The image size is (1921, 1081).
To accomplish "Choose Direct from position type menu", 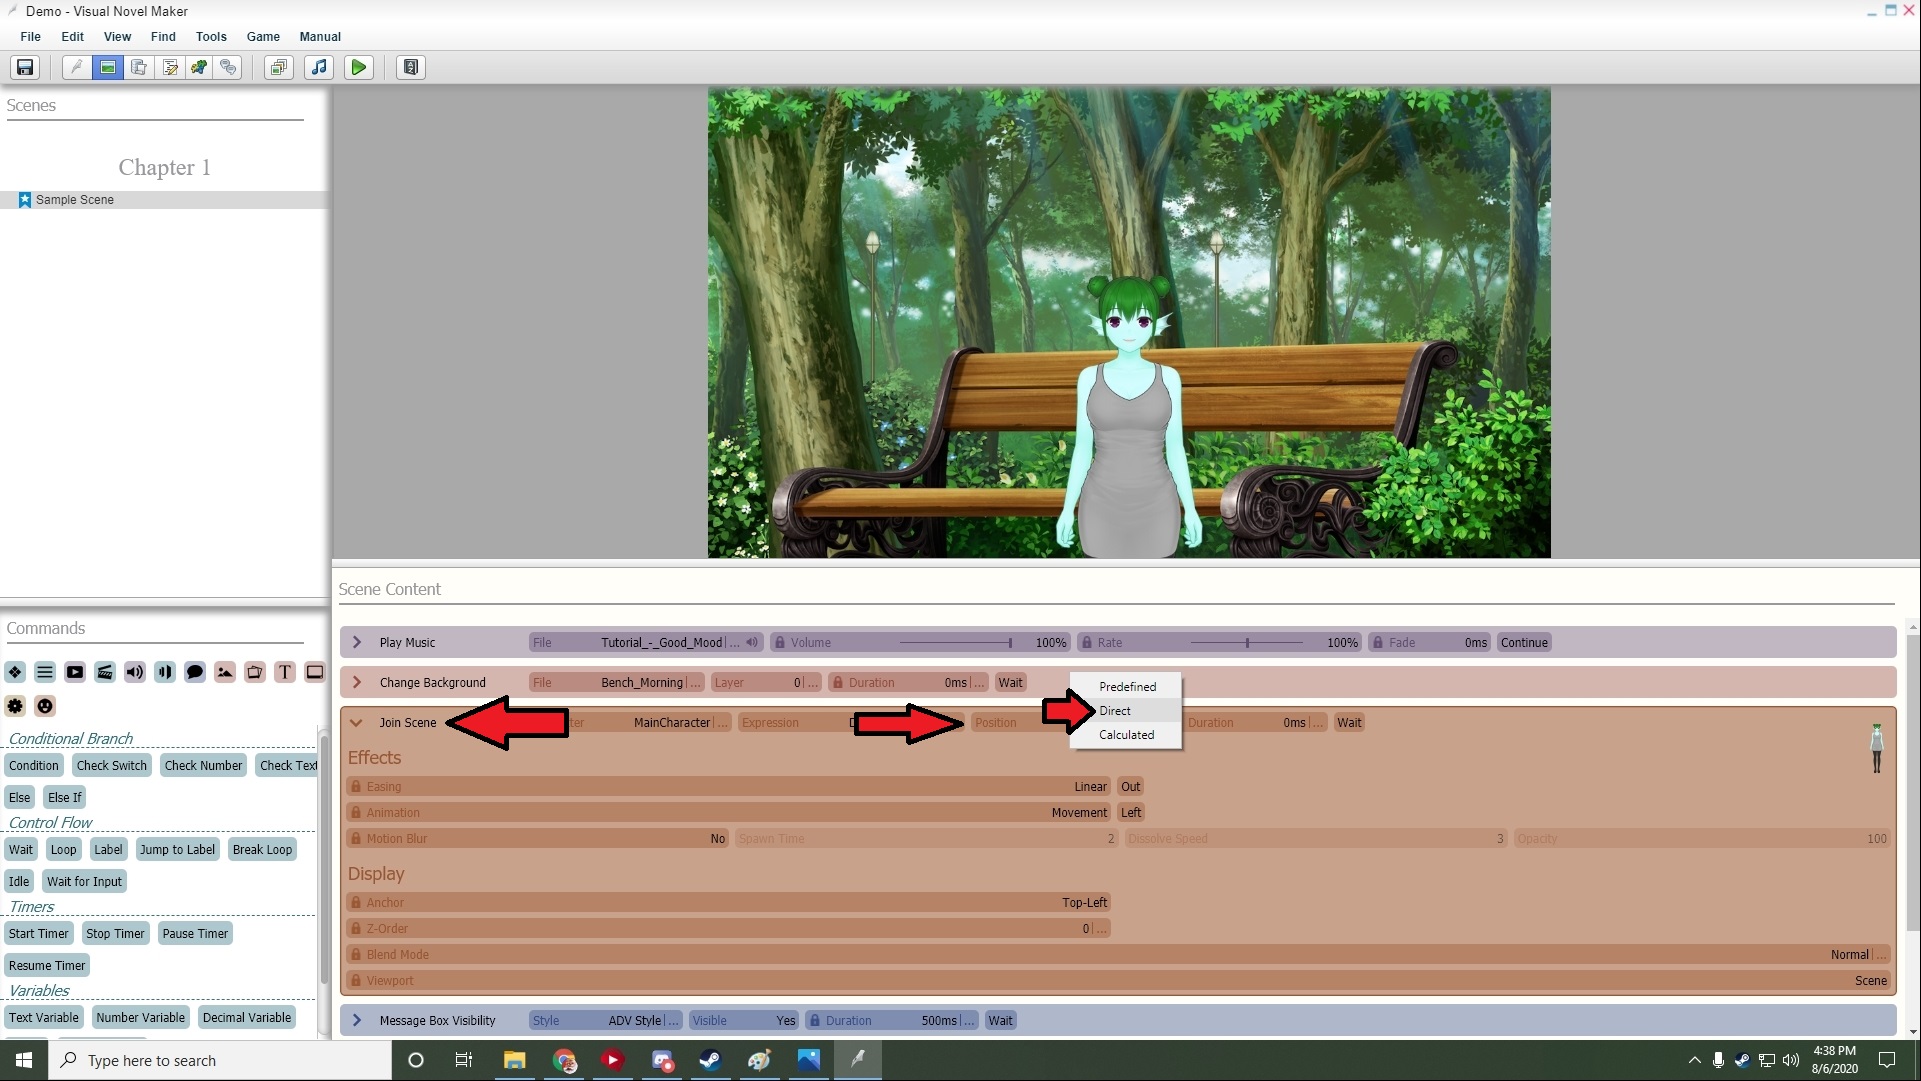I will coord(1115,711).
